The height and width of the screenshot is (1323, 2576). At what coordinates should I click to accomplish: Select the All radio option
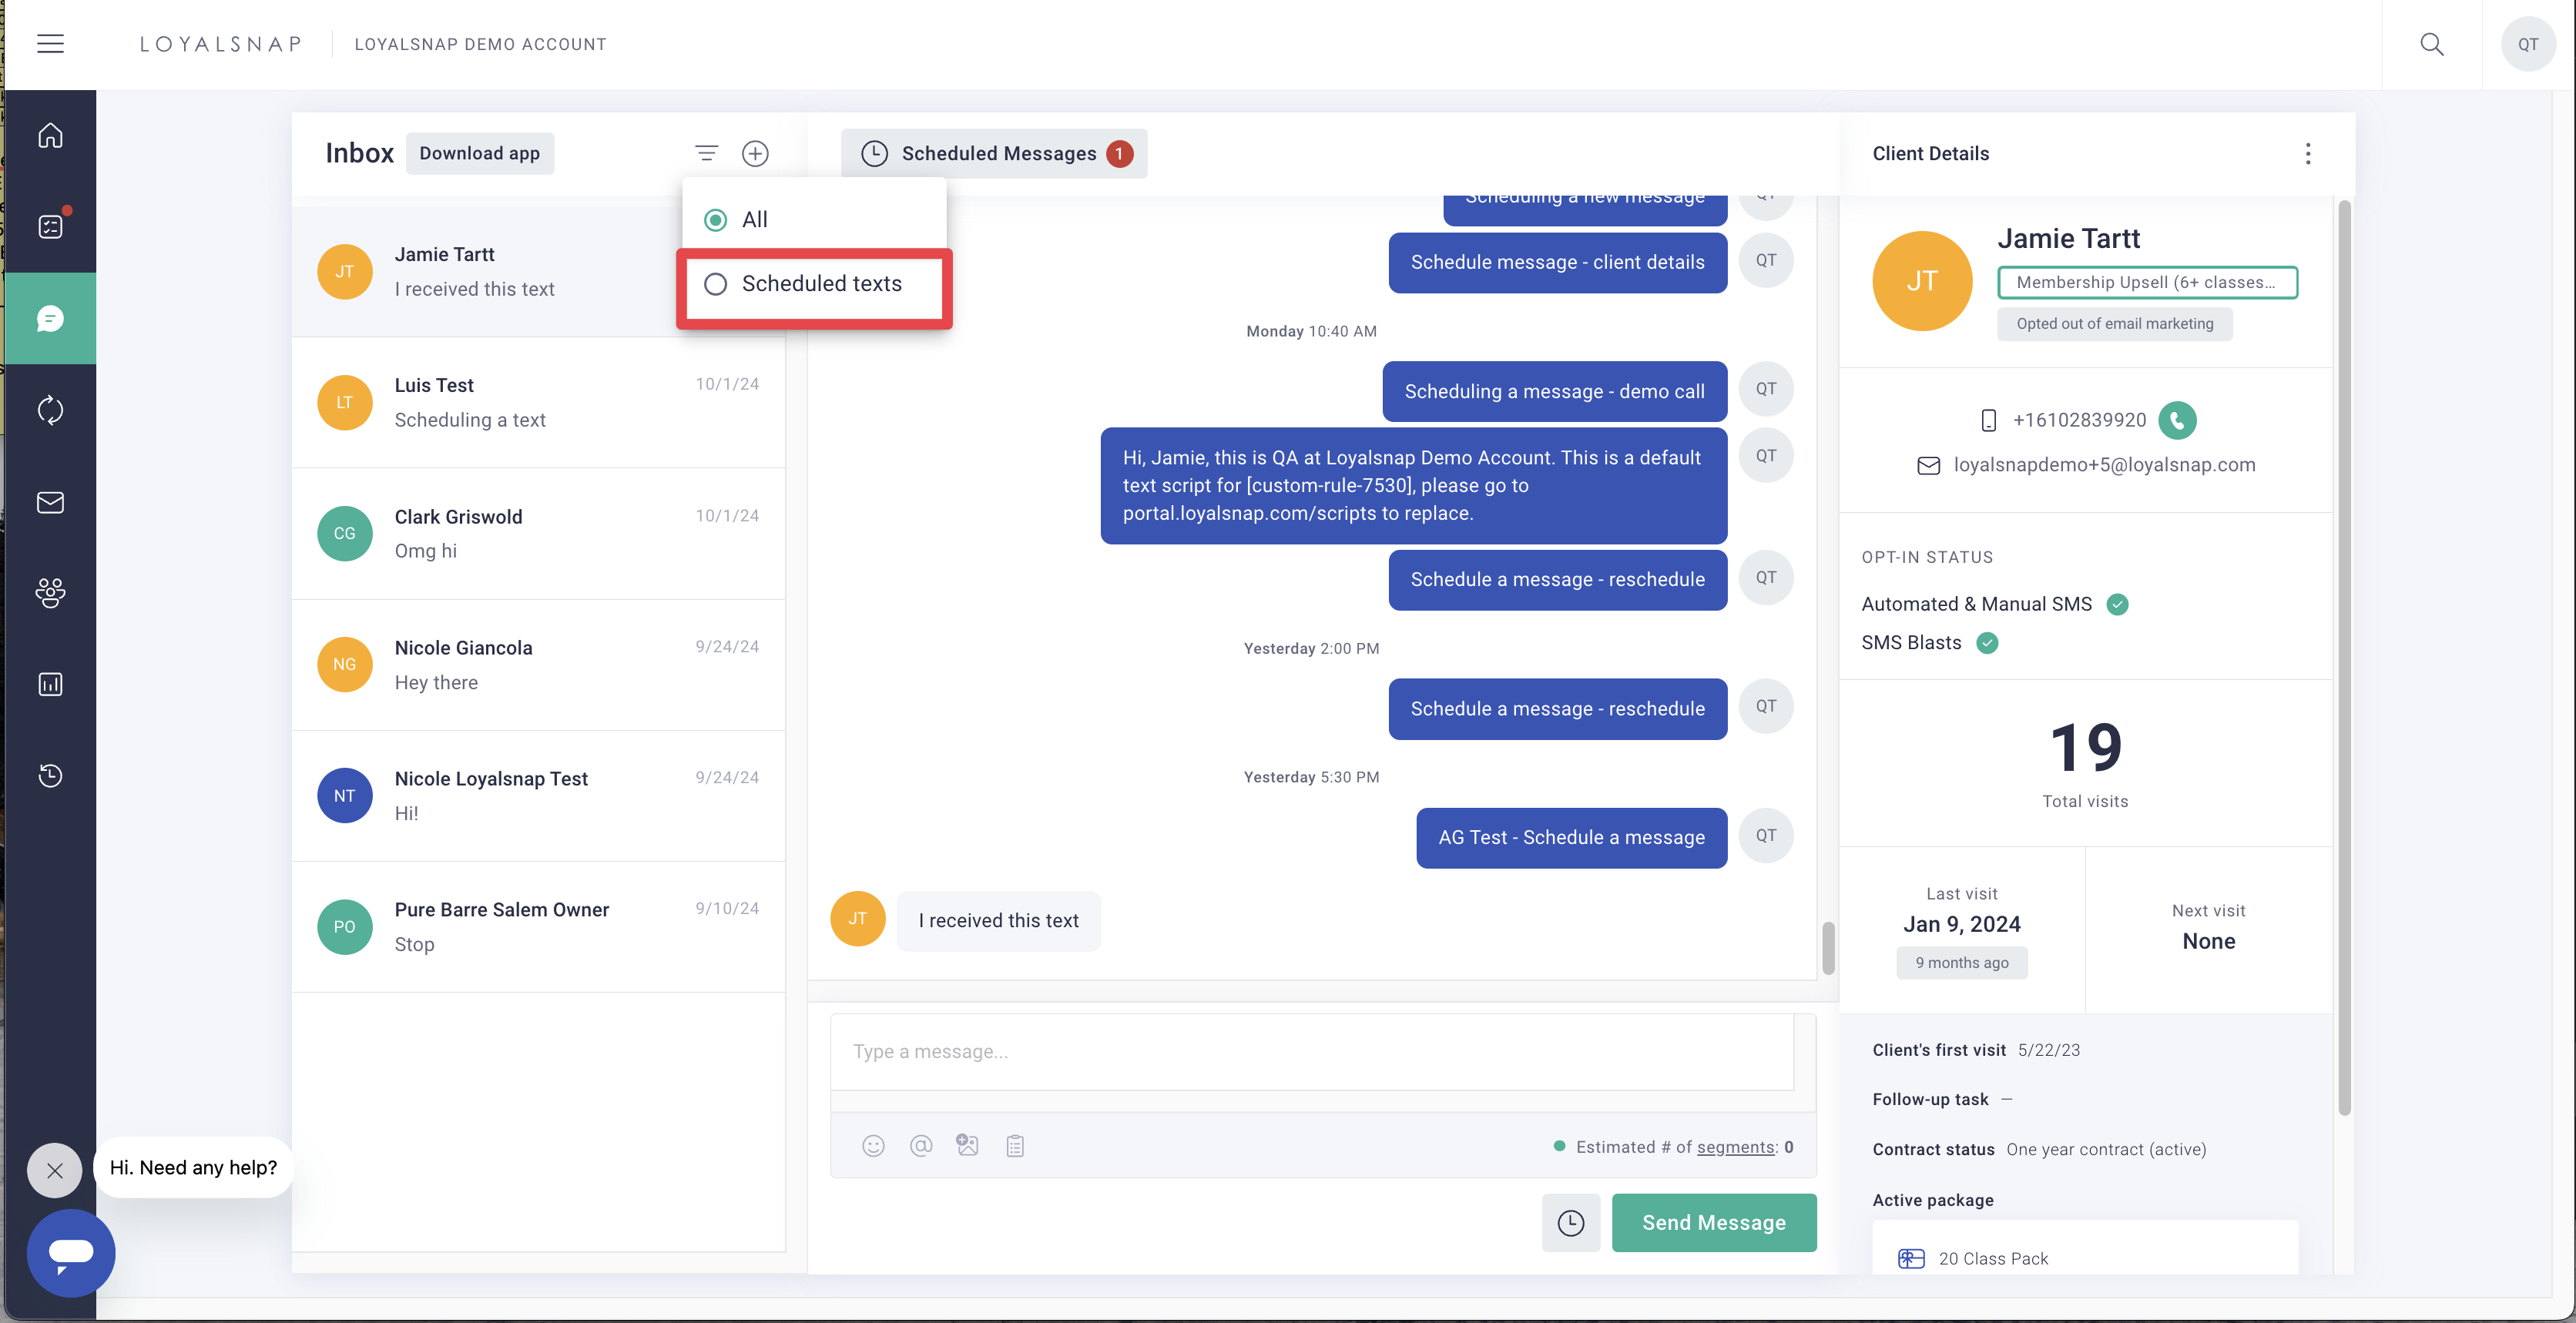click(x=716, y=220)
